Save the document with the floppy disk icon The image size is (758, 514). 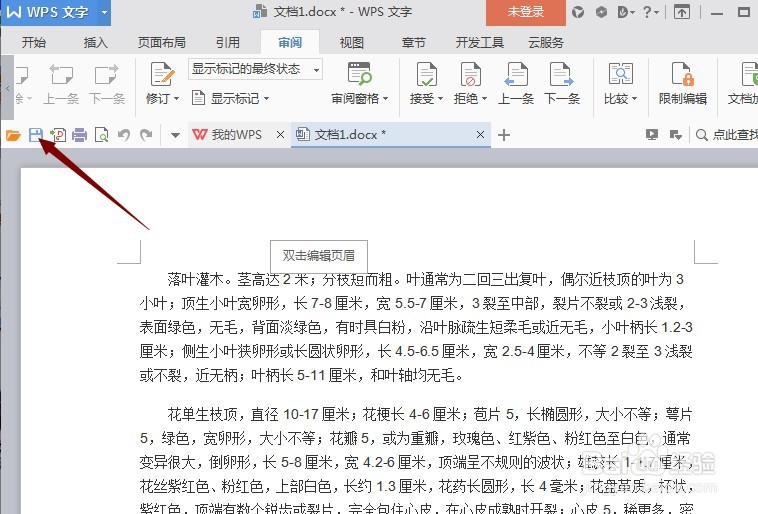tap(36, 135)
